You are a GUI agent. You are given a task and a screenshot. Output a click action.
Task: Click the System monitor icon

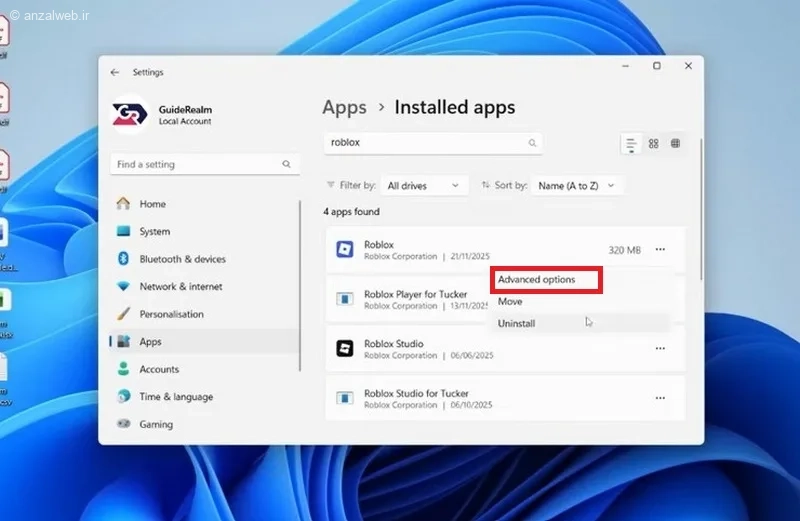123,231
